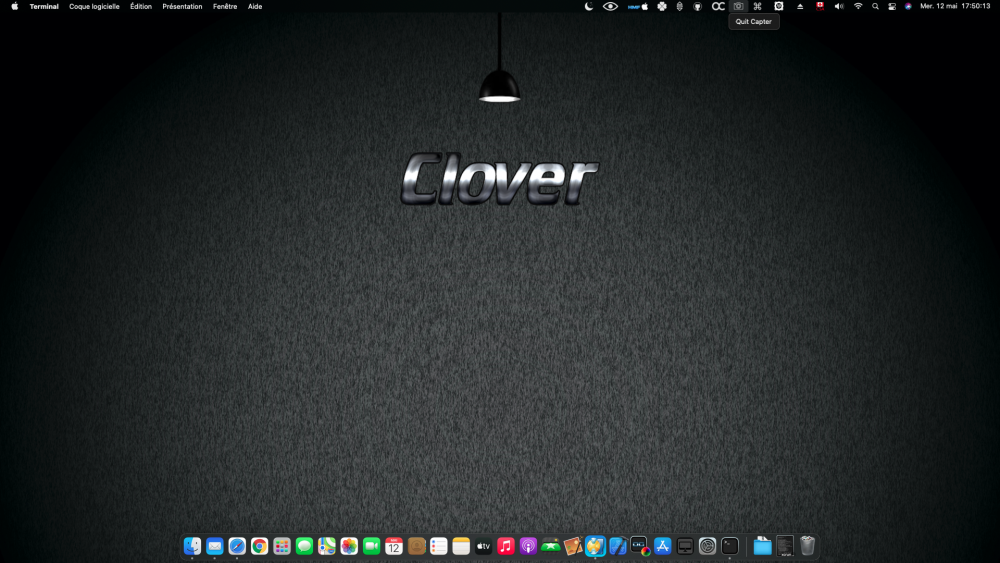Open Messages green bubble icon
This screenshot has width=1000, height=563.
(x=304, y=546)
